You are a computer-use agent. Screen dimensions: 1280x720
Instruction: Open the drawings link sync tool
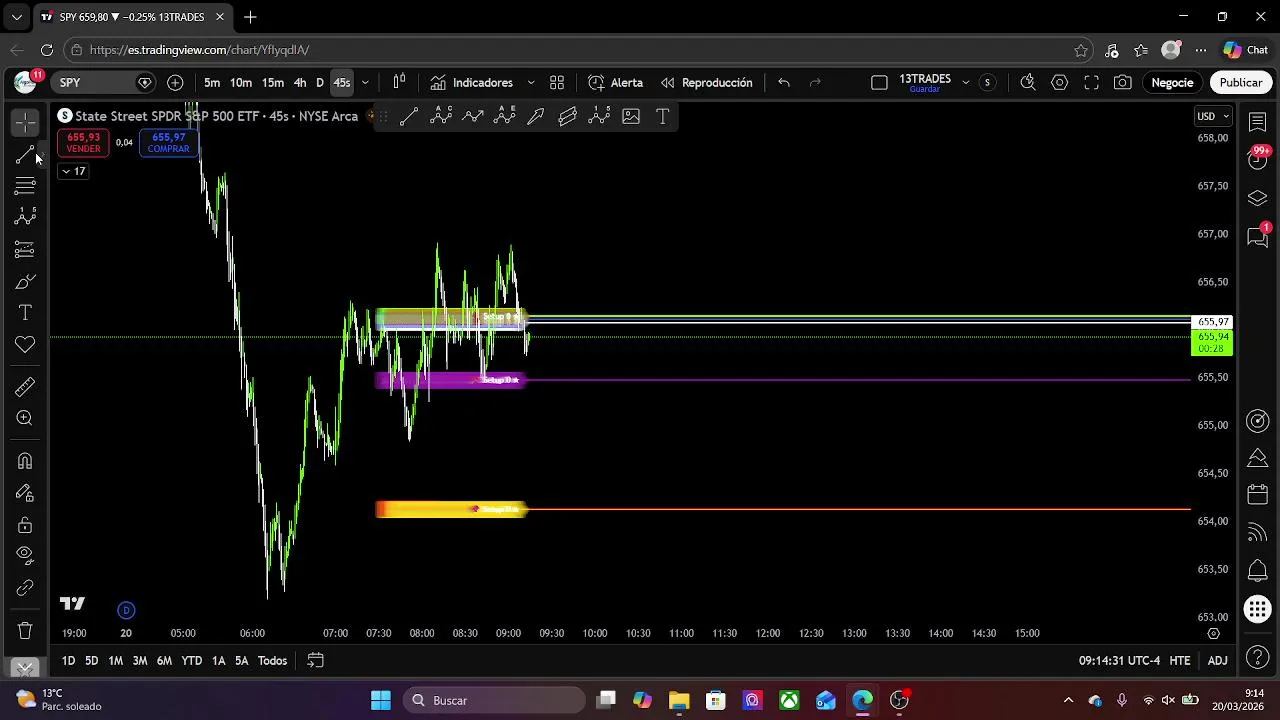pos(25,588)
